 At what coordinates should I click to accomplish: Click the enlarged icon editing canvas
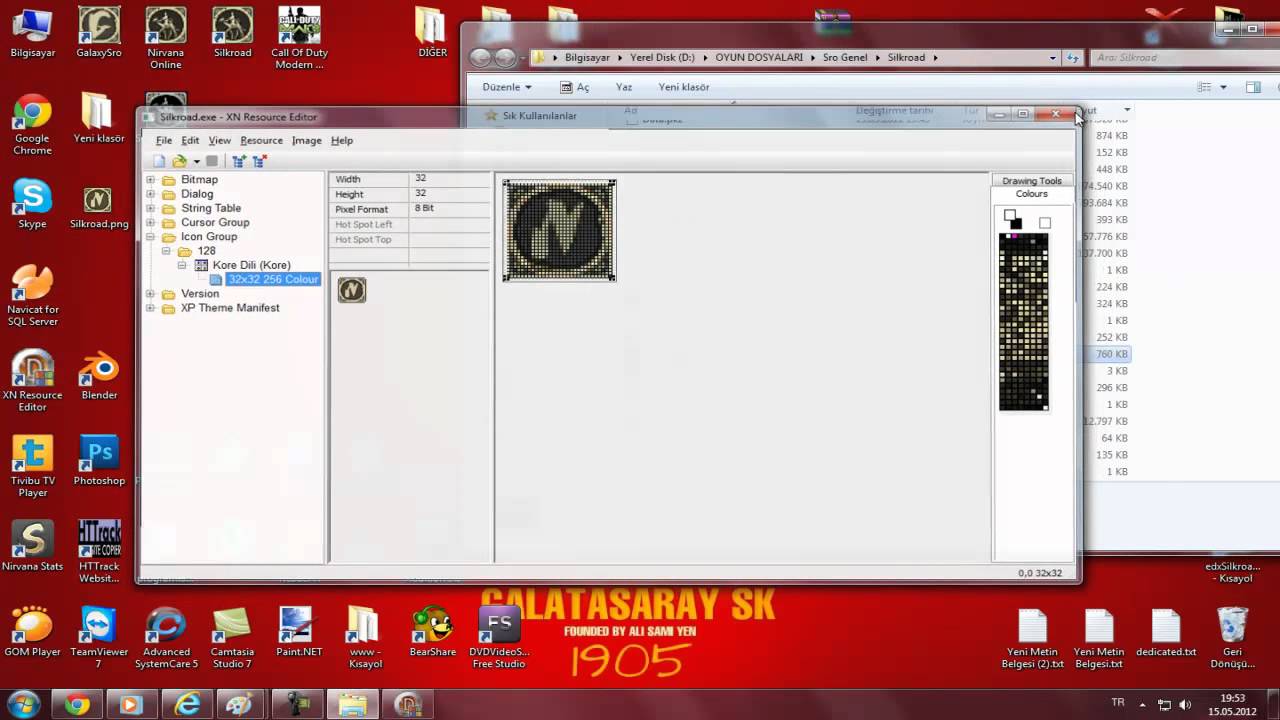coord(559,230)
